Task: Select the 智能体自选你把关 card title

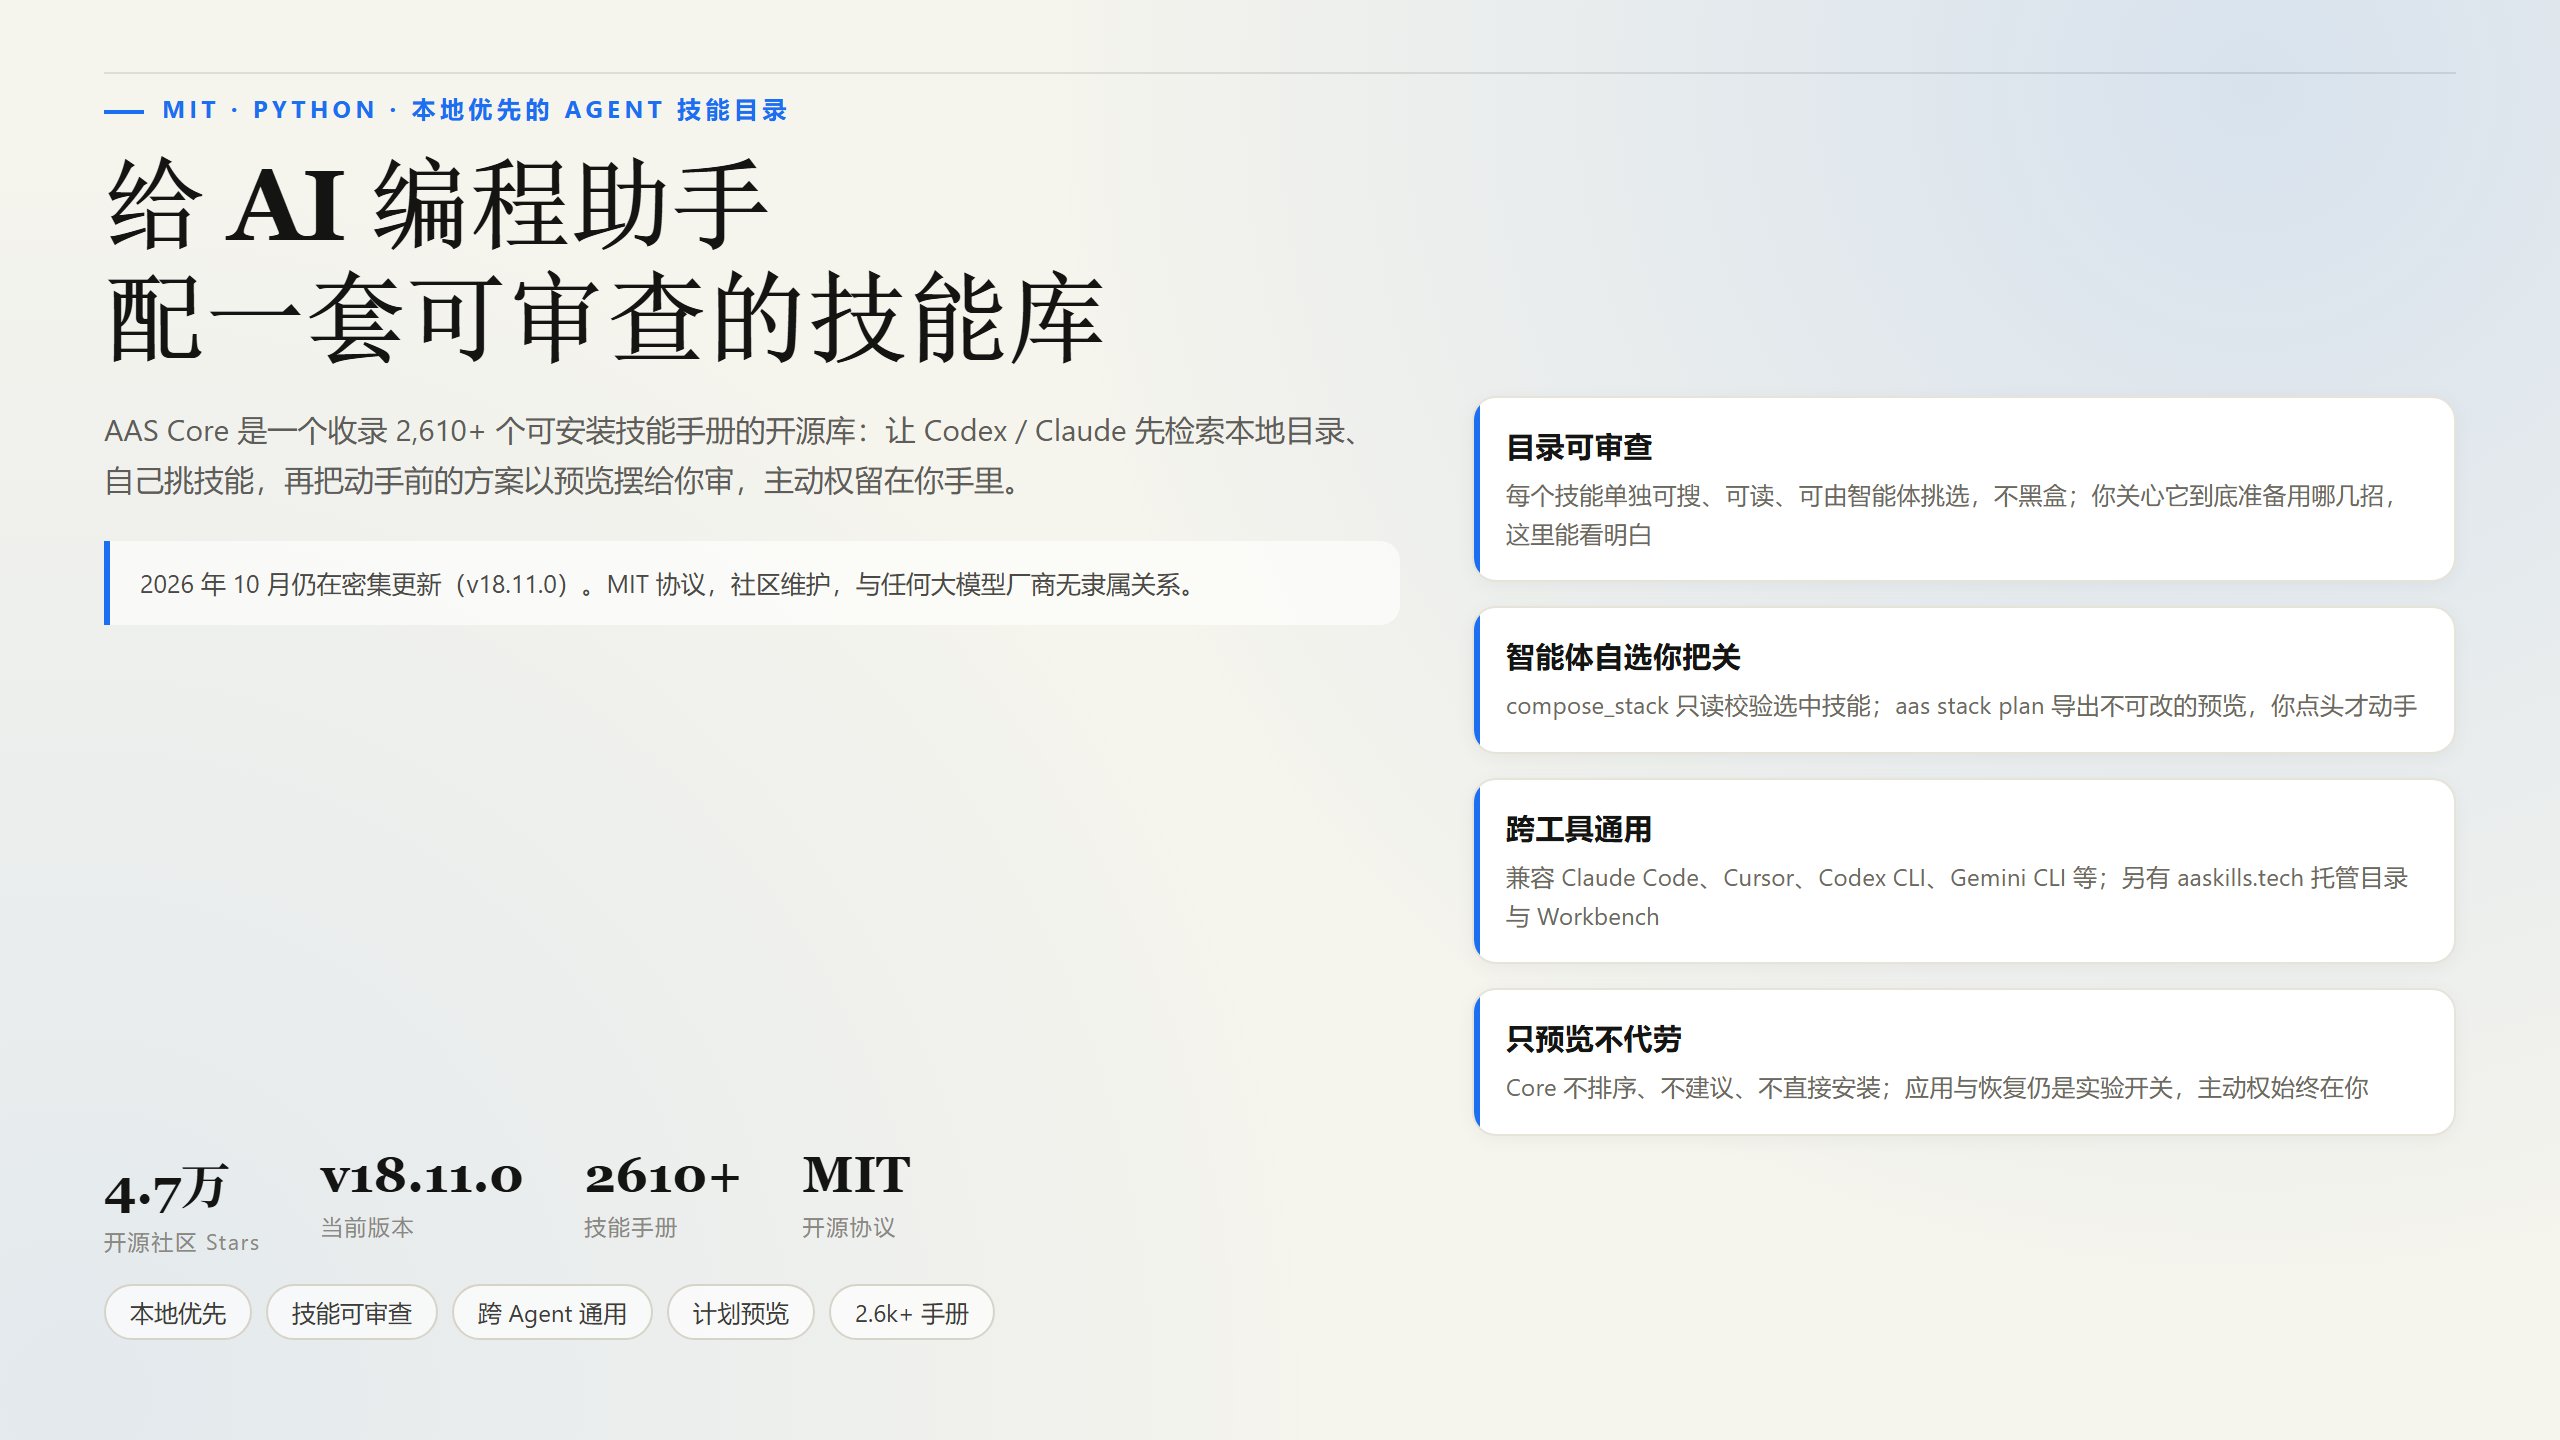Action: 1623,657
